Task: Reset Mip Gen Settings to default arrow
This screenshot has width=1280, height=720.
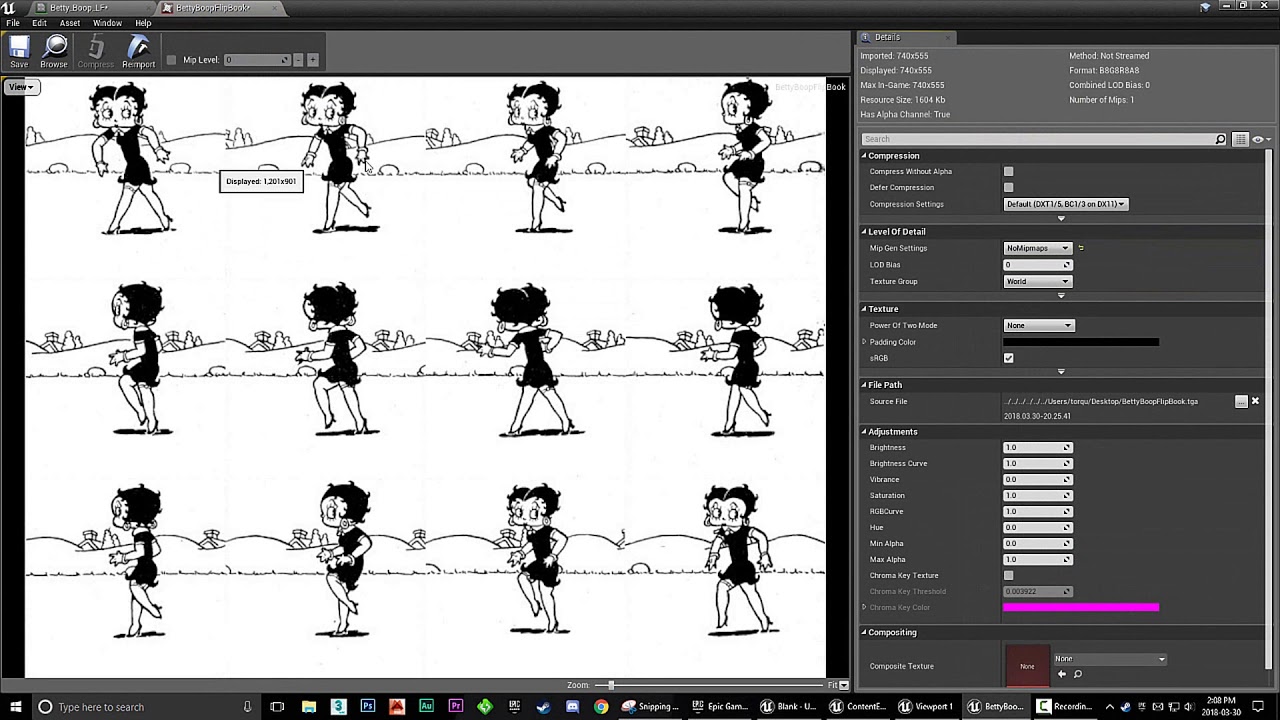Action: click(1081, 248)
